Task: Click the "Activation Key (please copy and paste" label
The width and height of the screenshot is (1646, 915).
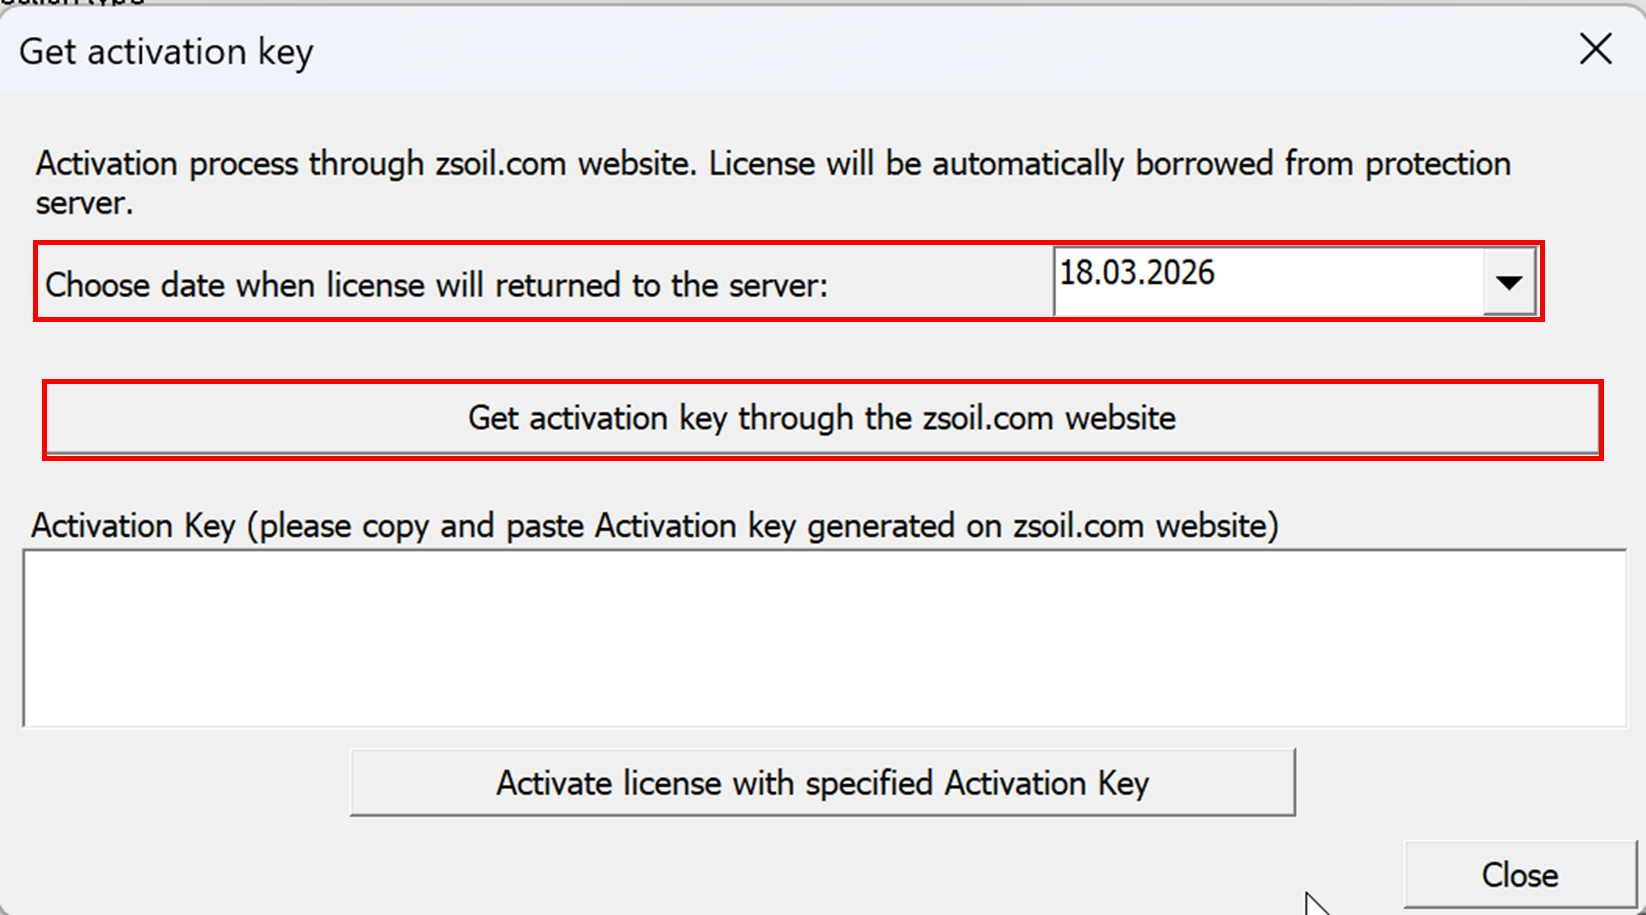Action: (x=300, y=526)
